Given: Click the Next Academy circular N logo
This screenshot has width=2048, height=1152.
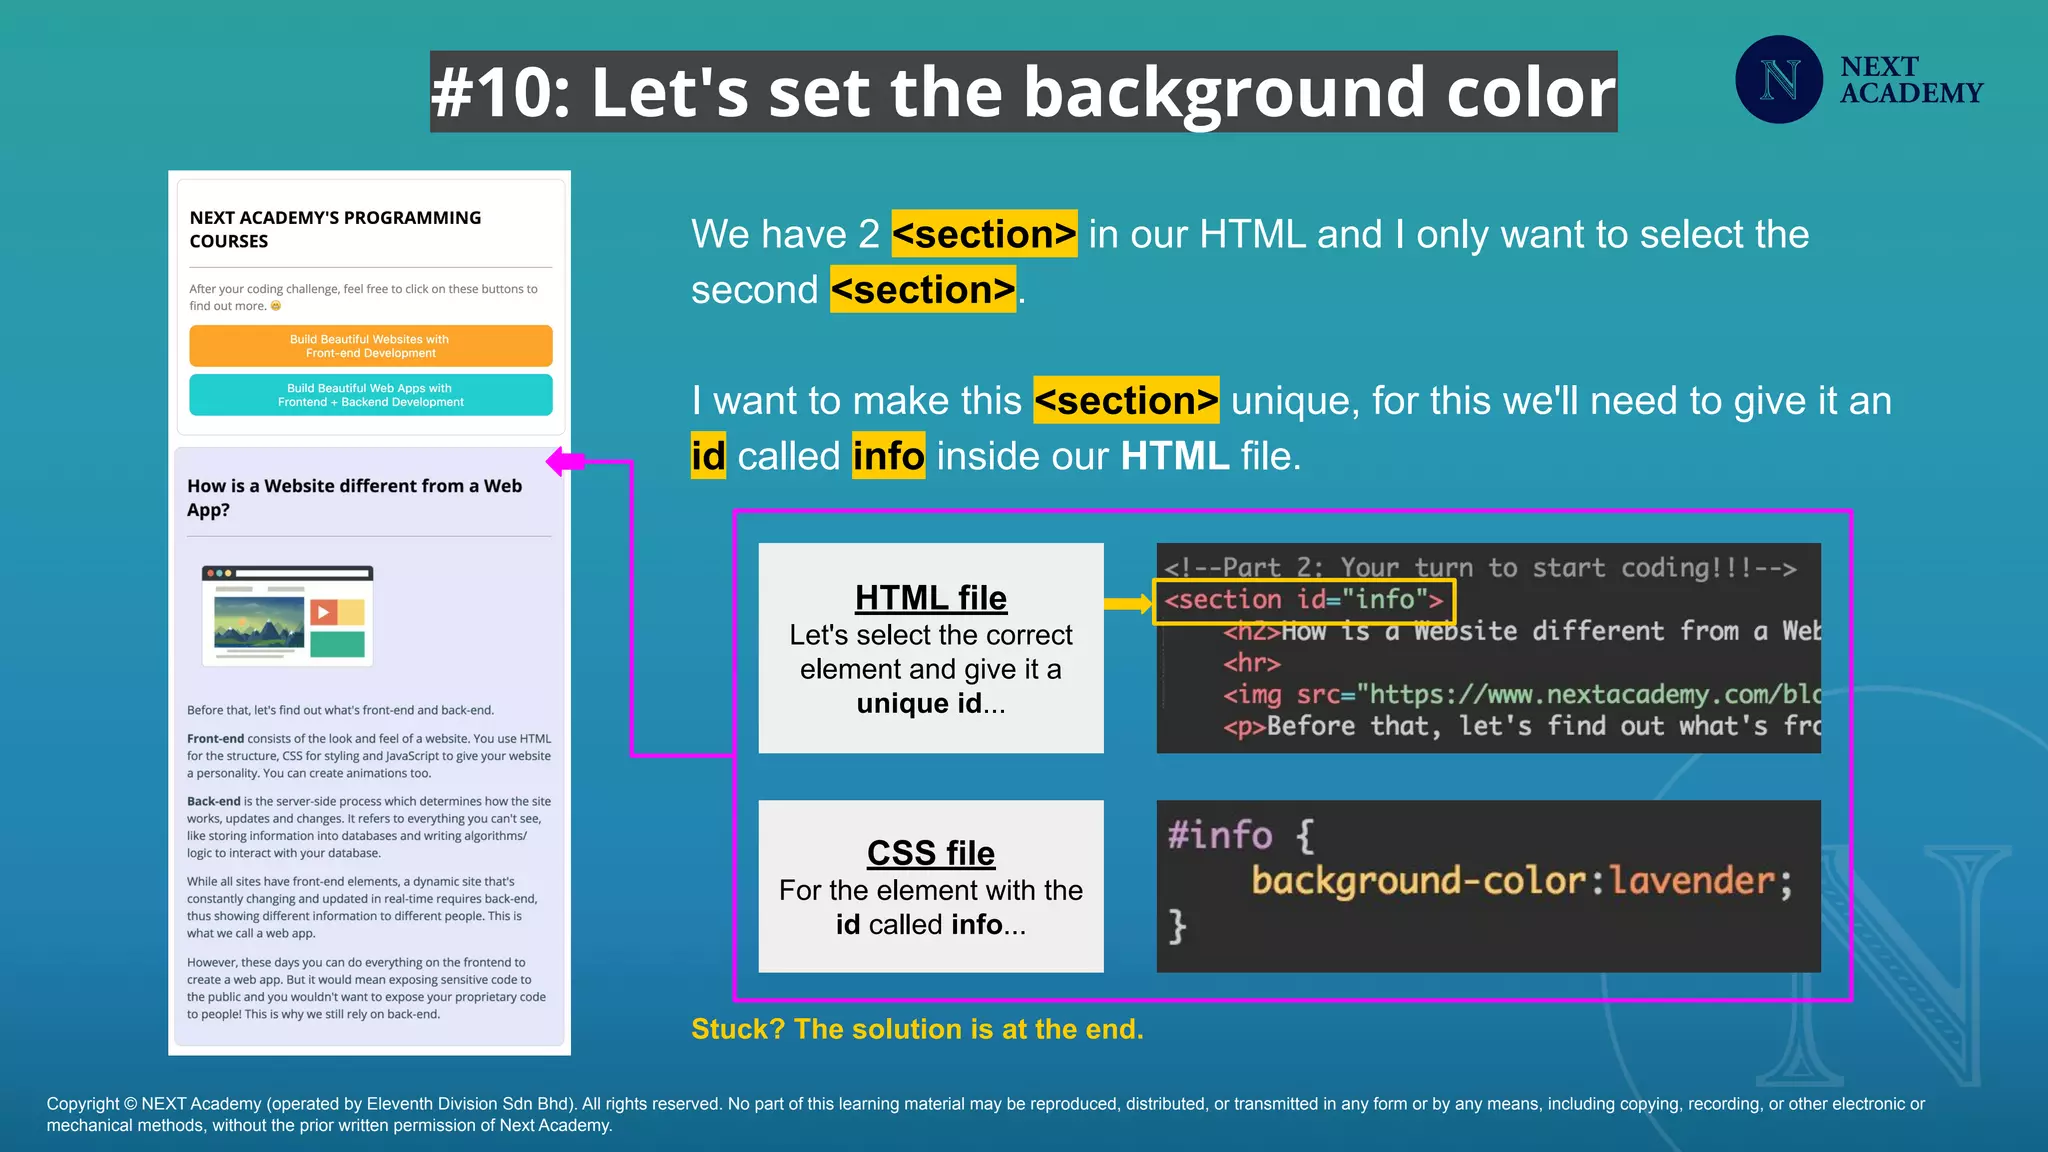Looking at the screenshot, I should coord(1779,80).
